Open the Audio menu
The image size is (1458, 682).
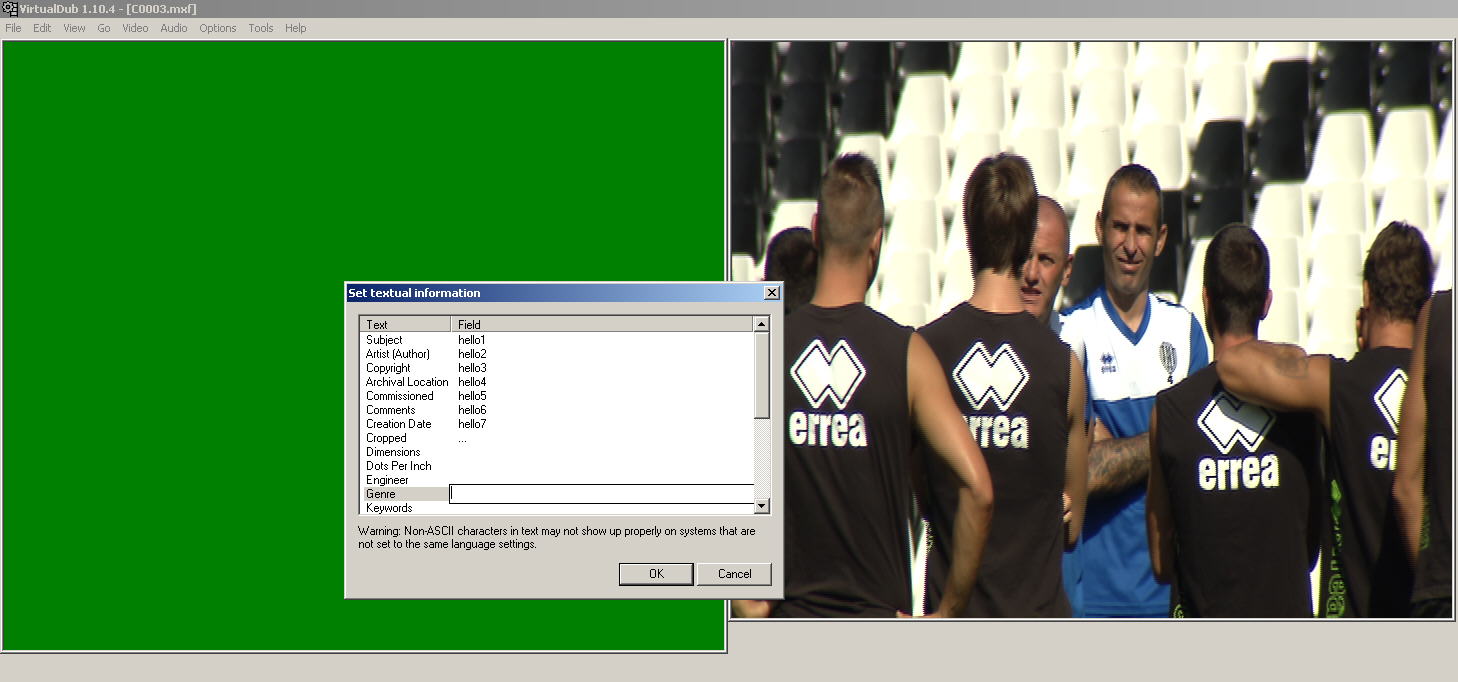tap(174, 28)
